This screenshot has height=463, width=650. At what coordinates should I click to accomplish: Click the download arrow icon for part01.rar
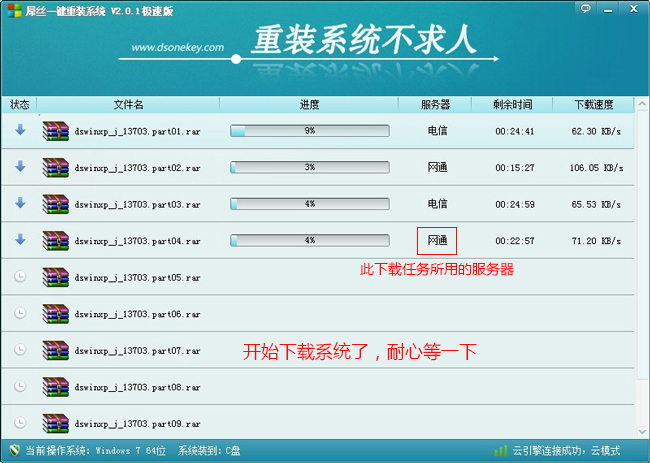coord(20,130)
